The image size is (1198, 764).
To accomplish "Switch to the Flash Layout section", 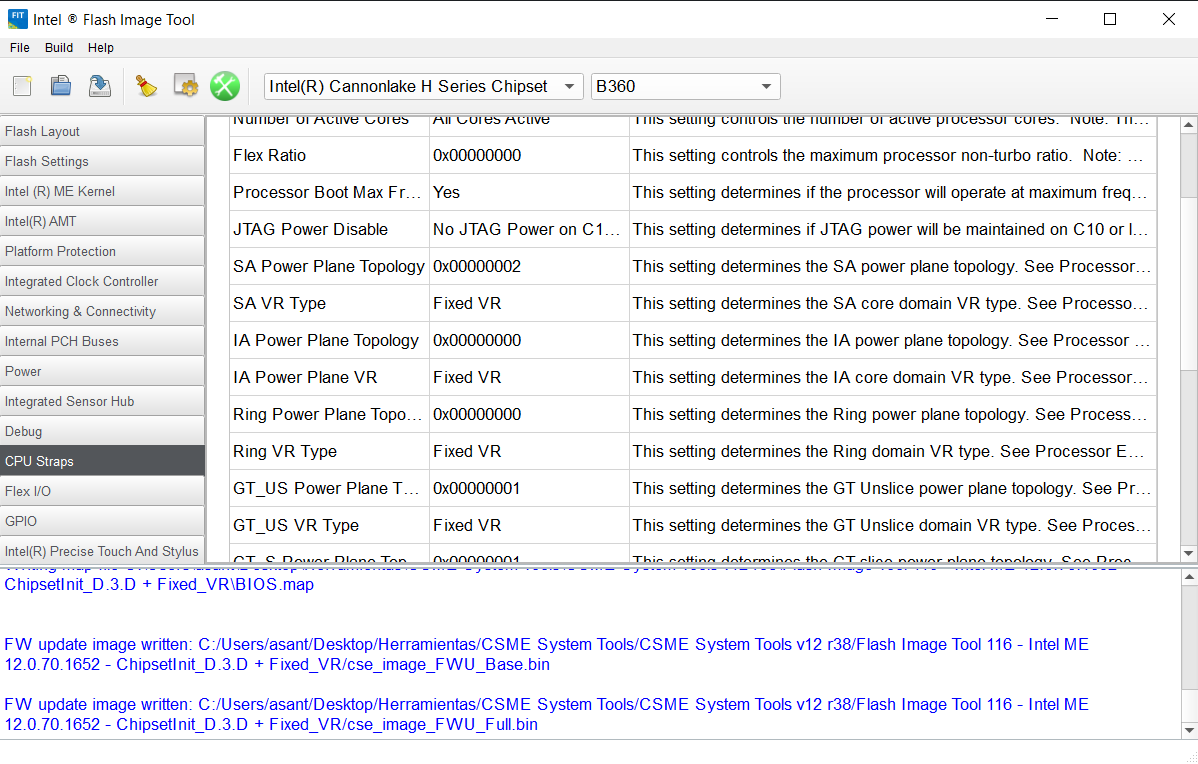I will (x=102, y=131).
